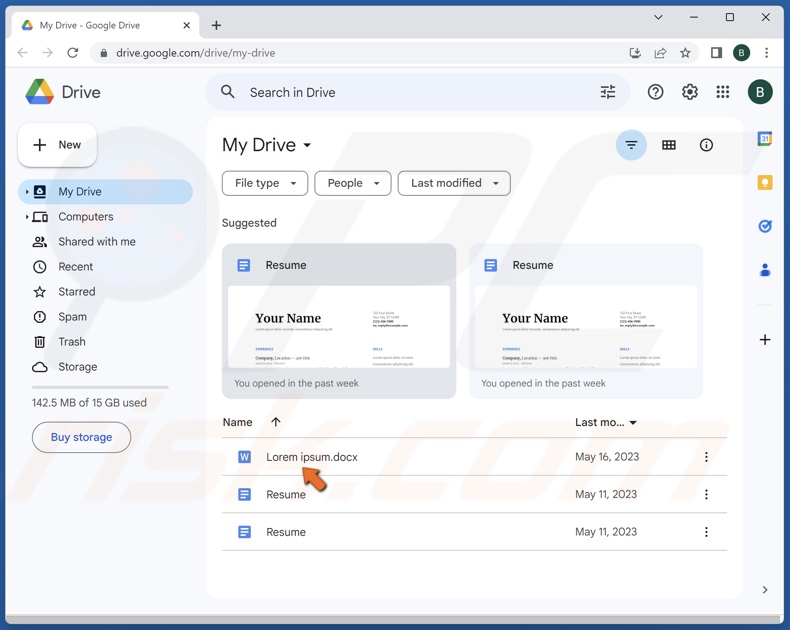Open the Trash section

[72, 342]
